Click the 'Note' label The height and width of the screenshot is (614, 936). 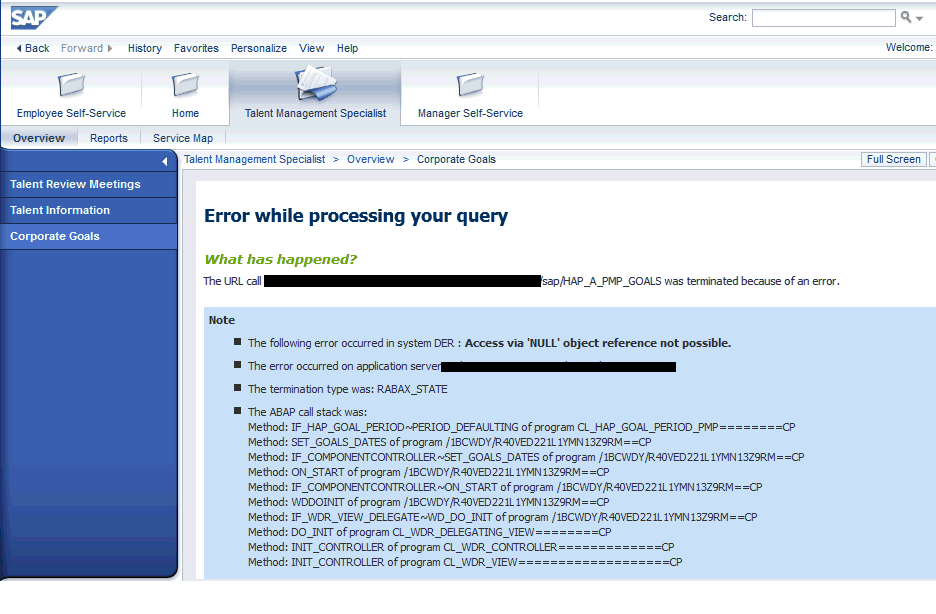[x=221, y=320]
